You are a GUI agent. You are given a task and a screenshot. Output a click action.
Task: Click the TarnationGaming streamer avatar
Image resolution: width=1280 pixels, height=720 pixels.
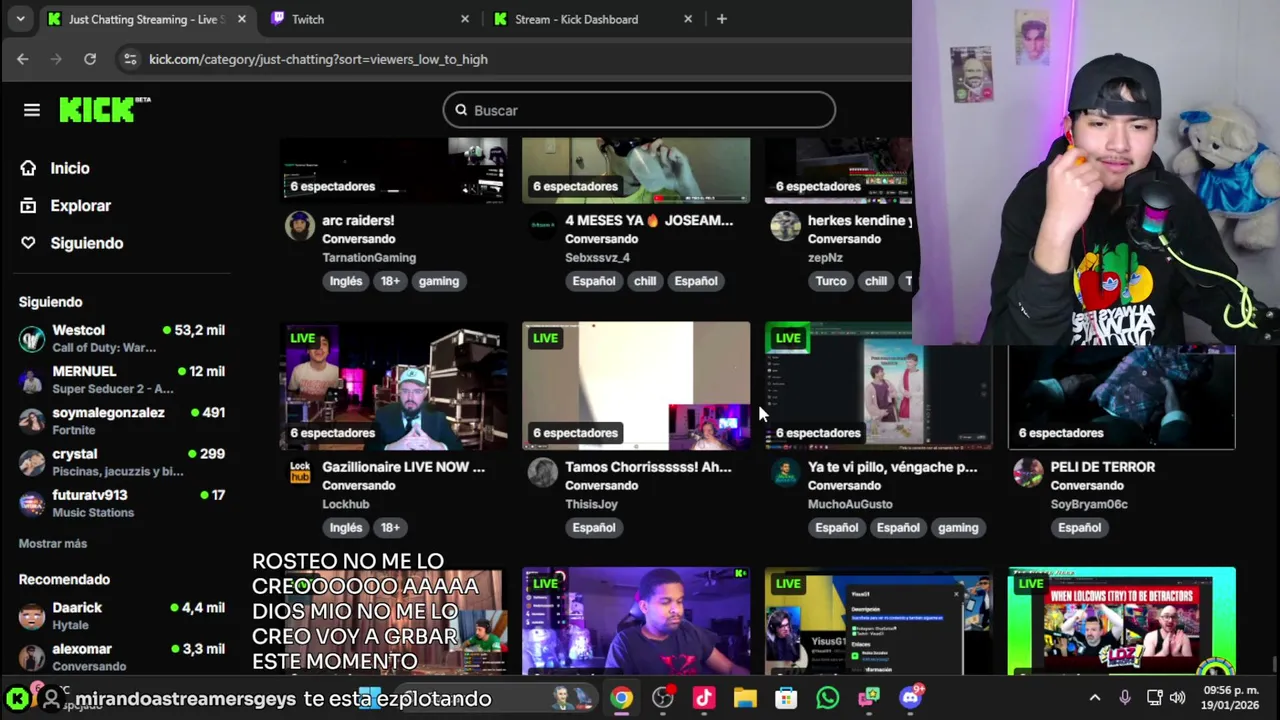click(300, 226)
